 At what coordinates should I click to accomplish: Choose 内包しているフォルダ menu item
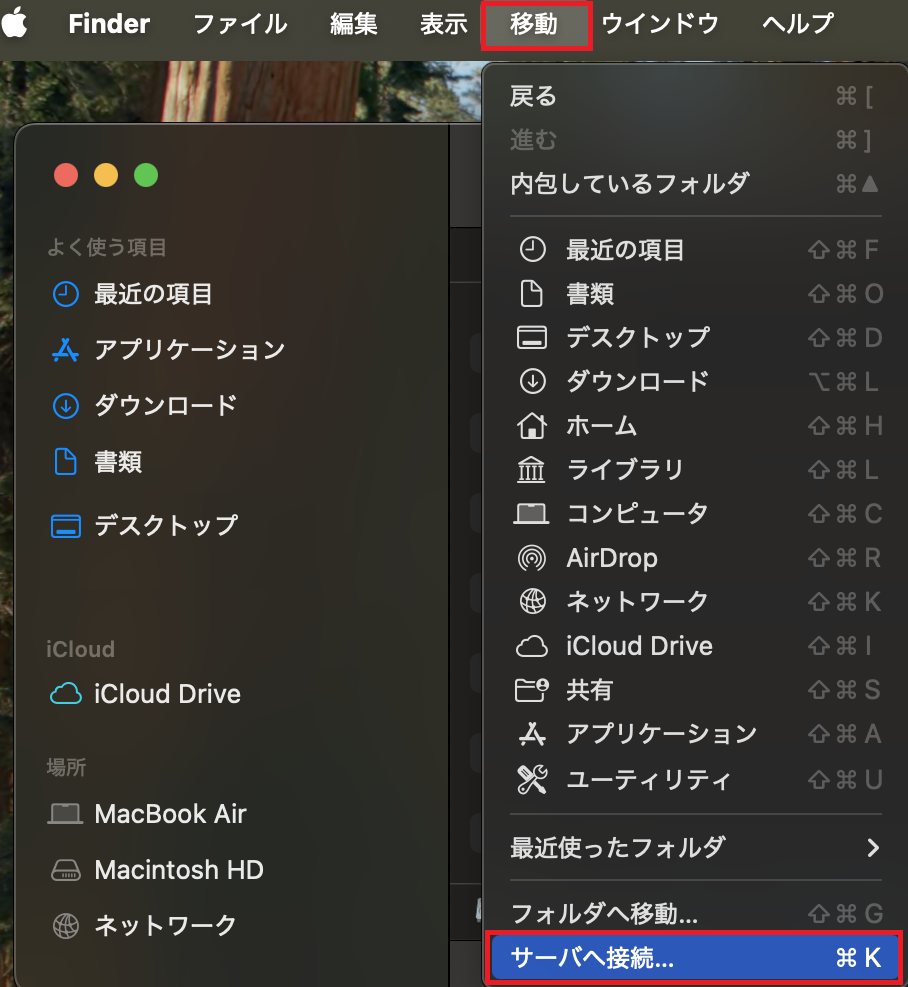[630, 184]
